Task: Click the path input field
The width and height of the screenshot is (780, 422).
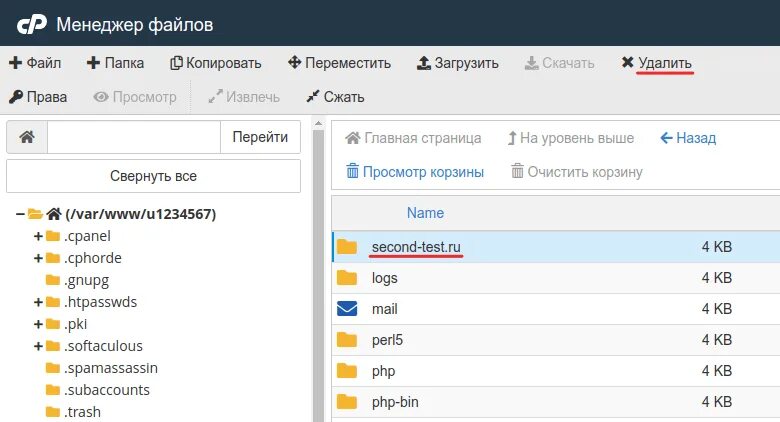Action: [x=133, y=138]
